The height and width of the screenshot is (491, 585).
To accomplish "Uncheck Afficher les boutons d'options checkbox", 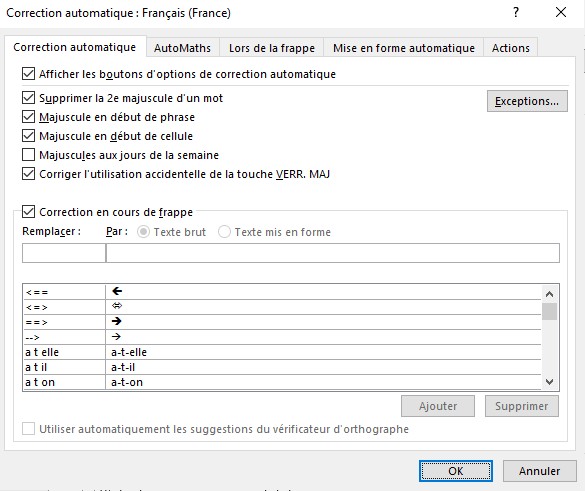I will tap(28, 74).
